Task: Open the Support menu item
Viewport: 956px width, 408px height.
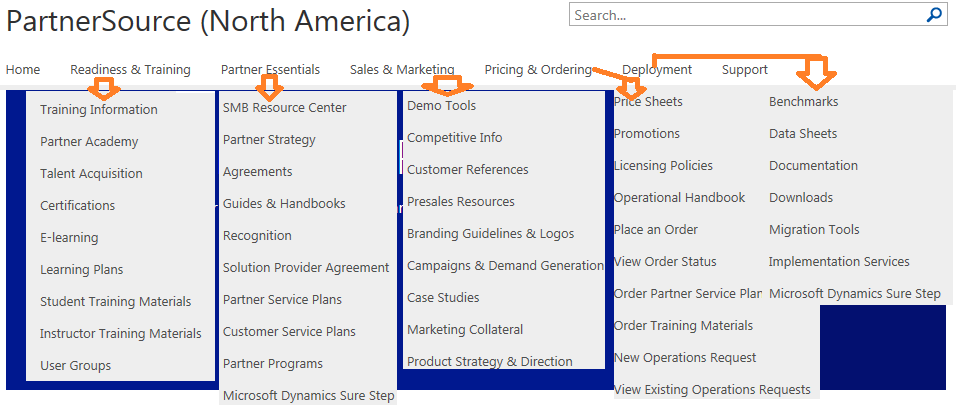Action: (744, 70)
